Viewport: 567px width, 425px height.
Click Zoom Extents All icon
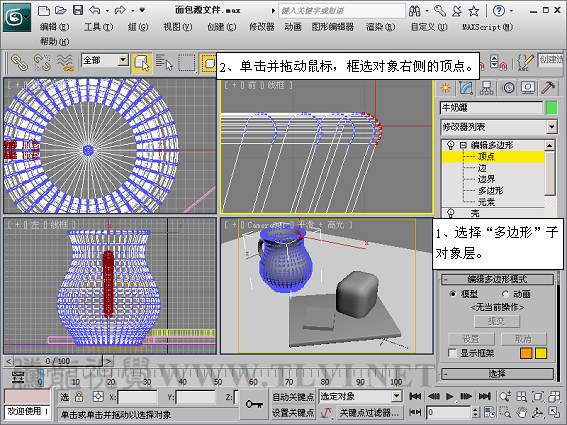[x=554, y=397]
